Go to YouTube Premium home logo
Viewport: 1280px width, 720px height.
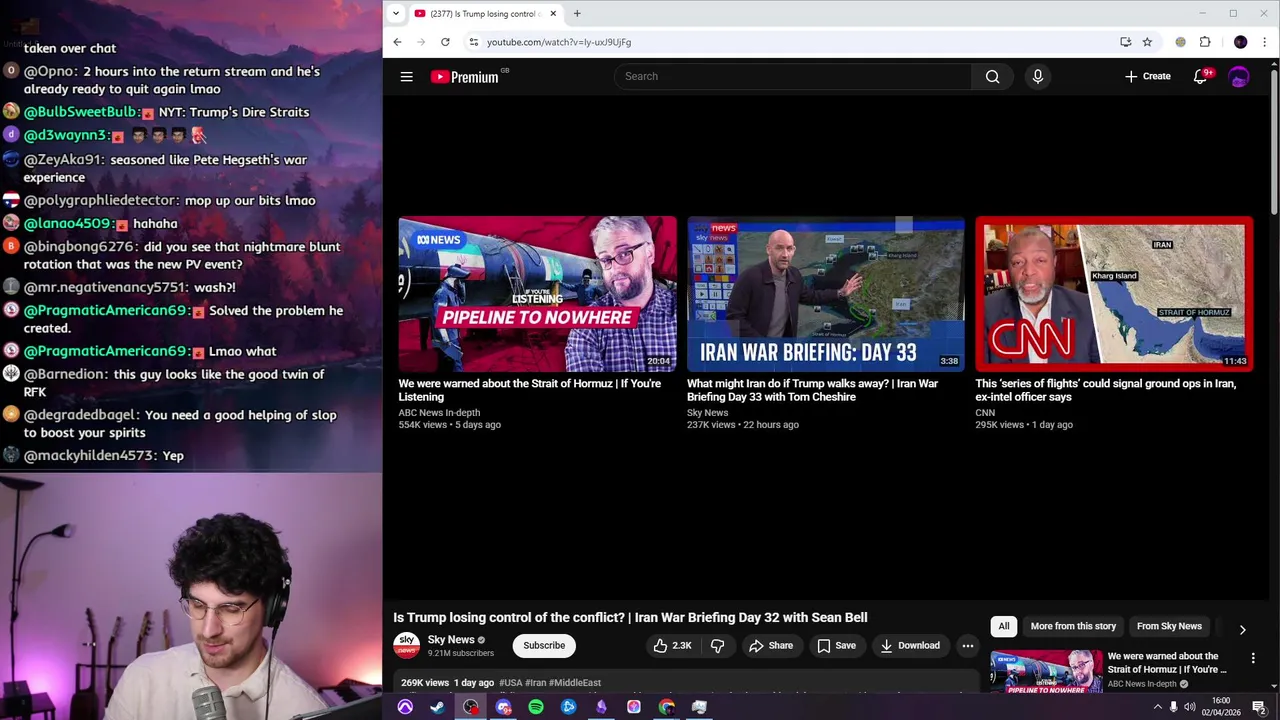(466, 77)
